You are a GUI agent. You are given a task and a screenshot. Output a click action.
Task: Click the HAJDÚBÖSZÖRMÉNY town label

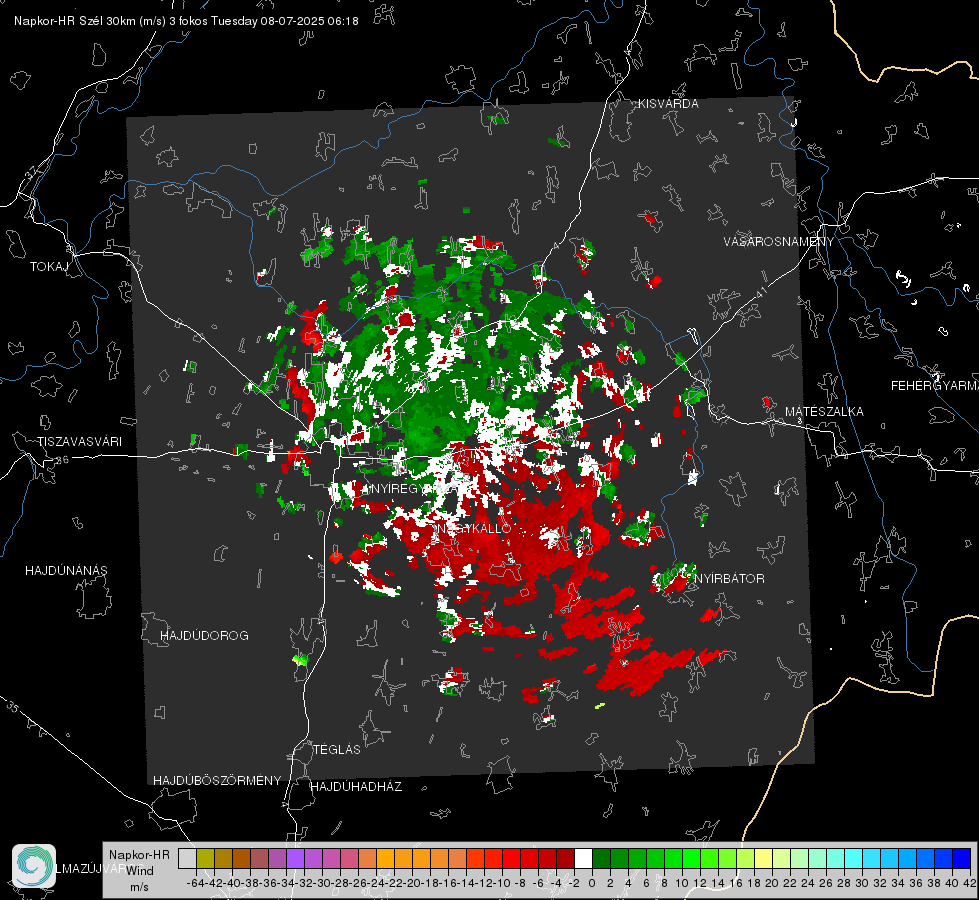[x=217, y=780]
